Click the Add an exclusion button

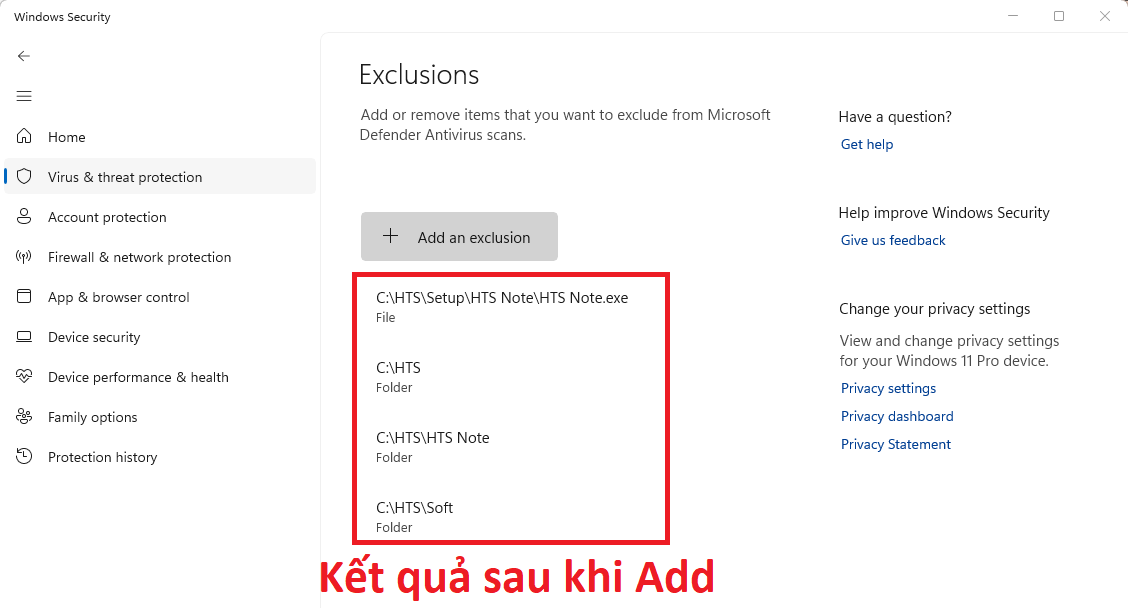coord(459,237)
